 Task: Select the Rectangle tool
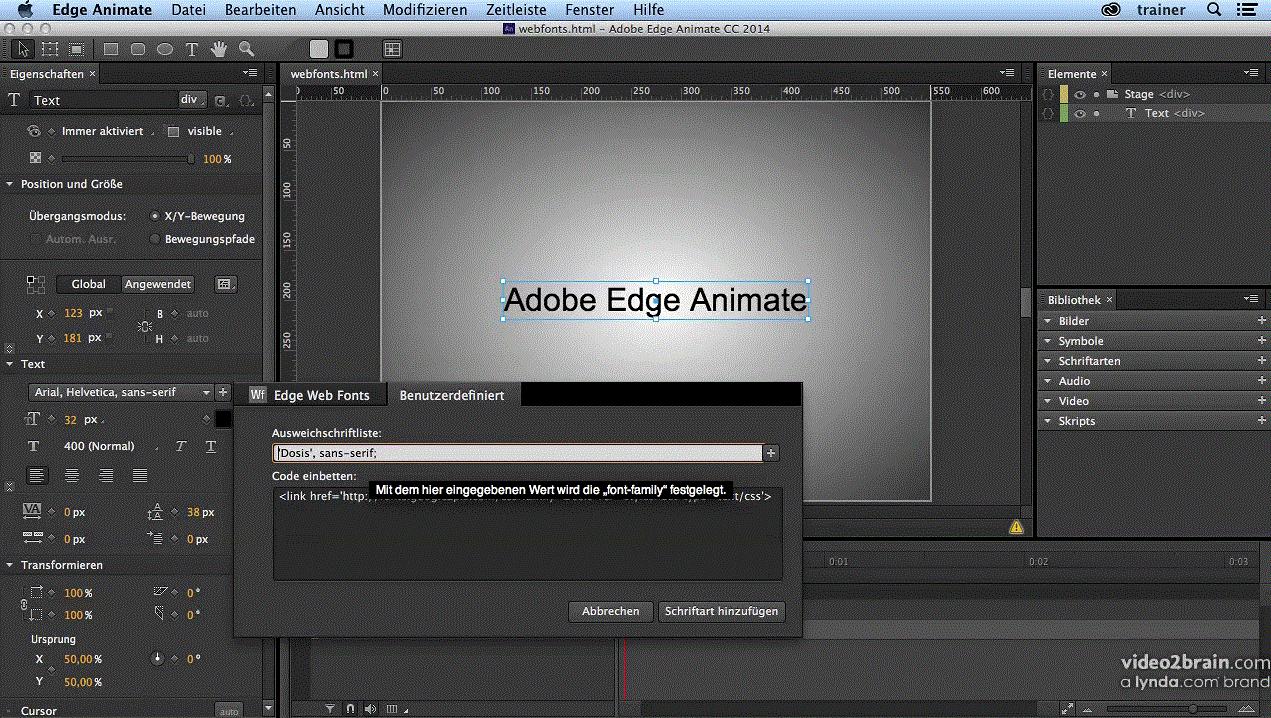[x=111, y=48]
